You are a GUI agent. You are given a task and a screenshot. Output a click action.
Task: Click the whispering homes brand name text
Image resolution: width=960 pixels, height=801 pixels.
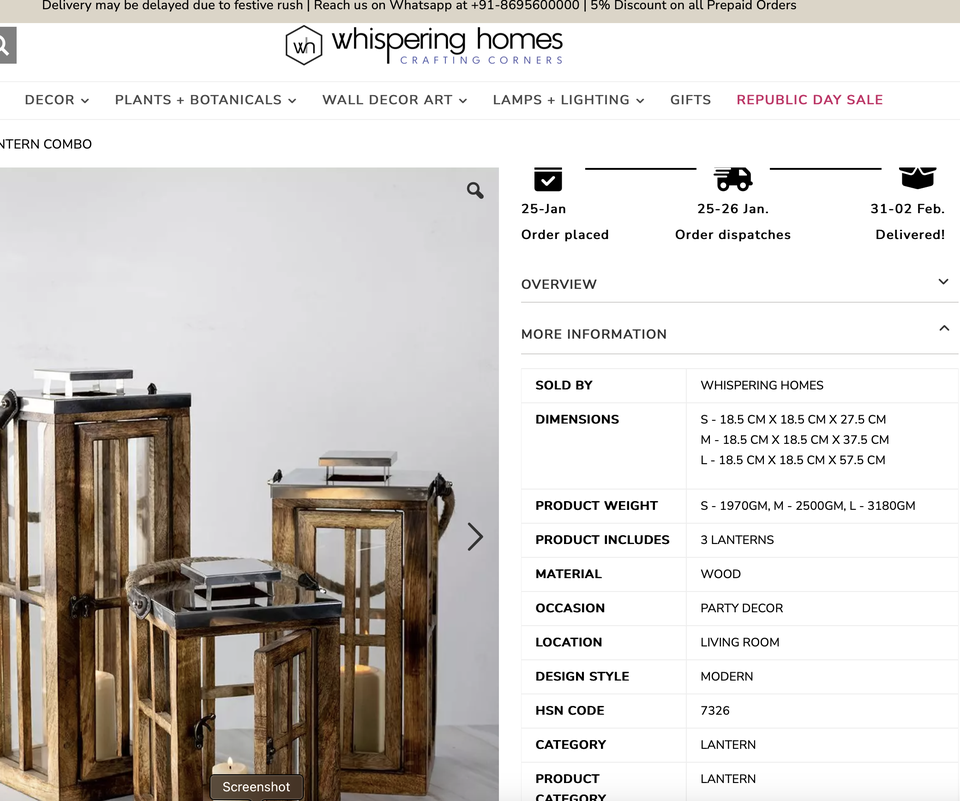pos(448,40)
